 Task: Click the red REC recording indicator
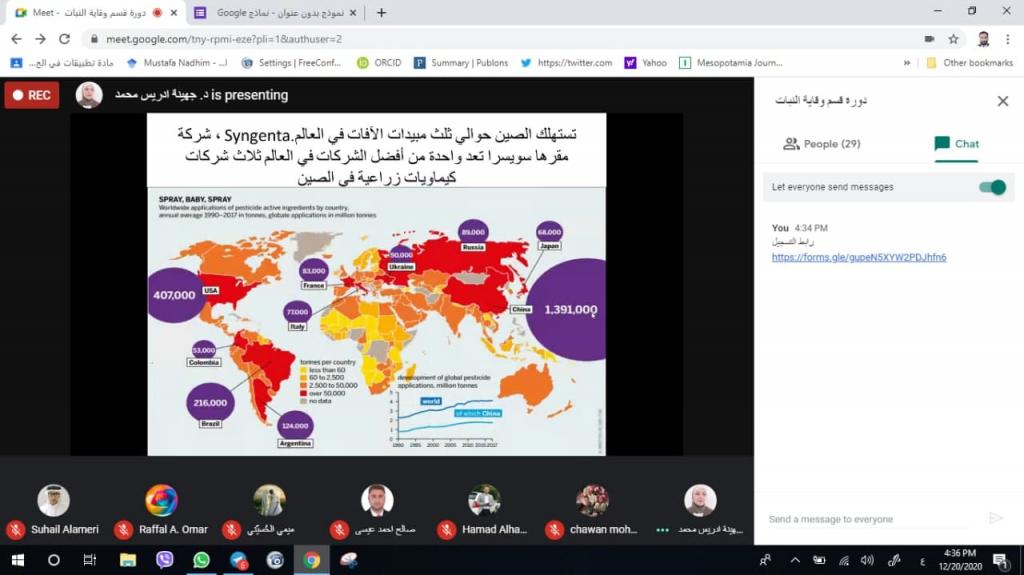tap(31, 95)
